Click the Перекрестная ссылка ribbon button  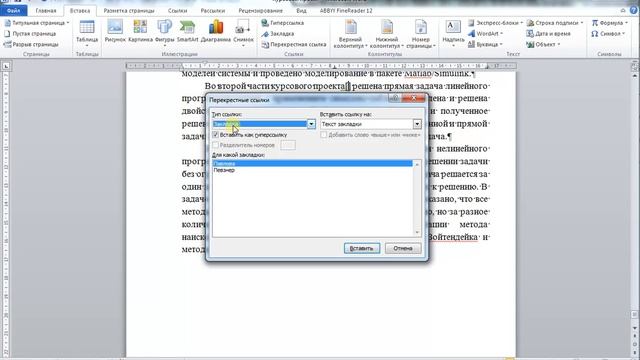pyautogui.click(x=294, y=44)
